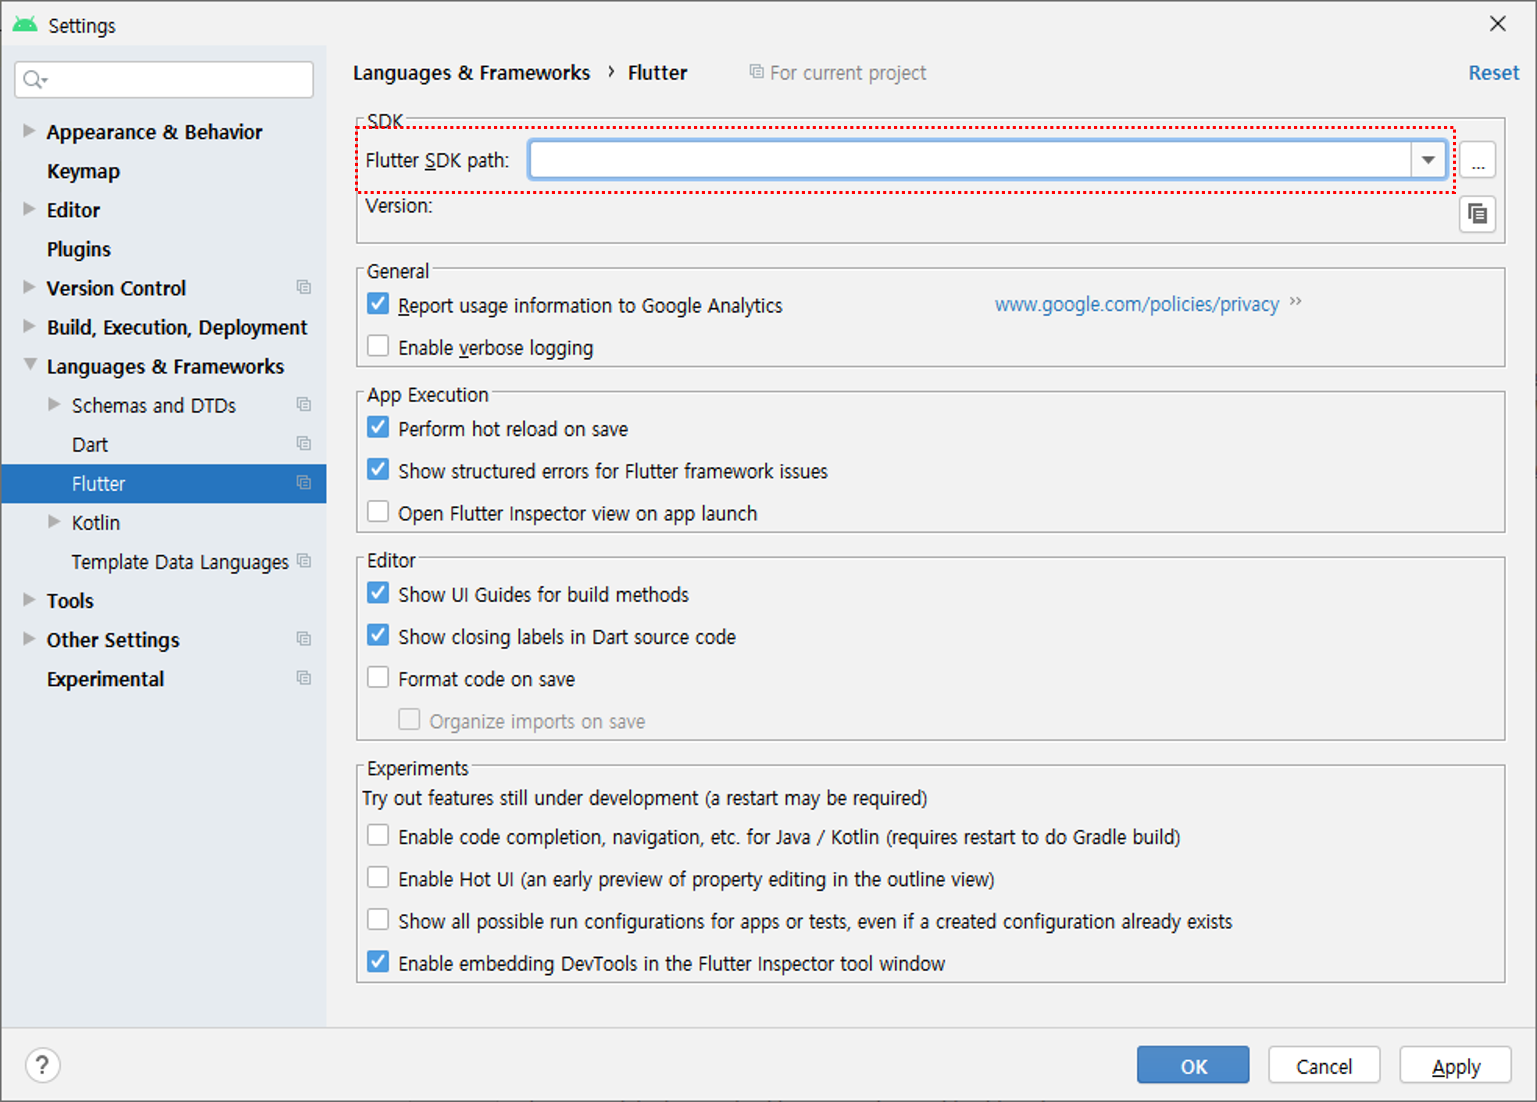Enable verbose logging checkbox
Image resolution: width=1537 pixels, height=1102 pixels.
coord(378,346)
